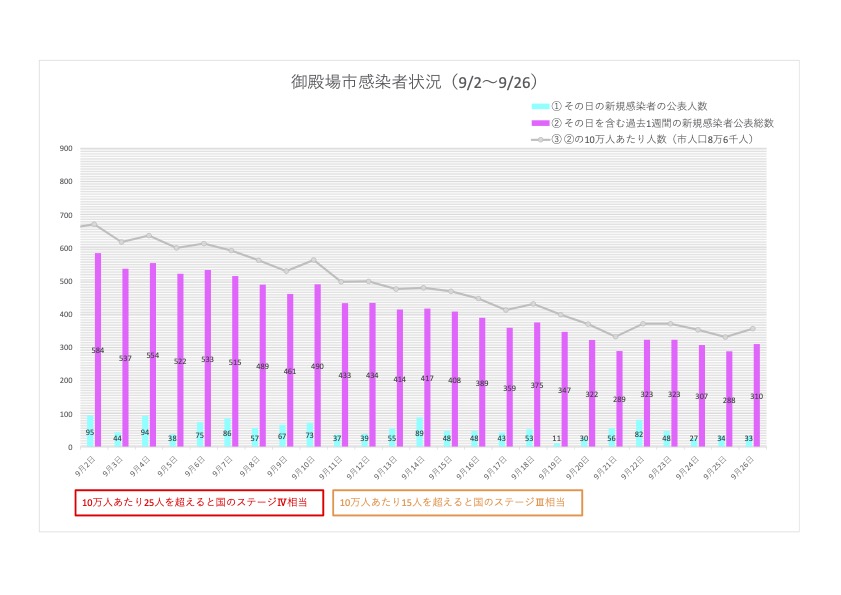Select the cyan bar labeled 82

click(636, 434)
